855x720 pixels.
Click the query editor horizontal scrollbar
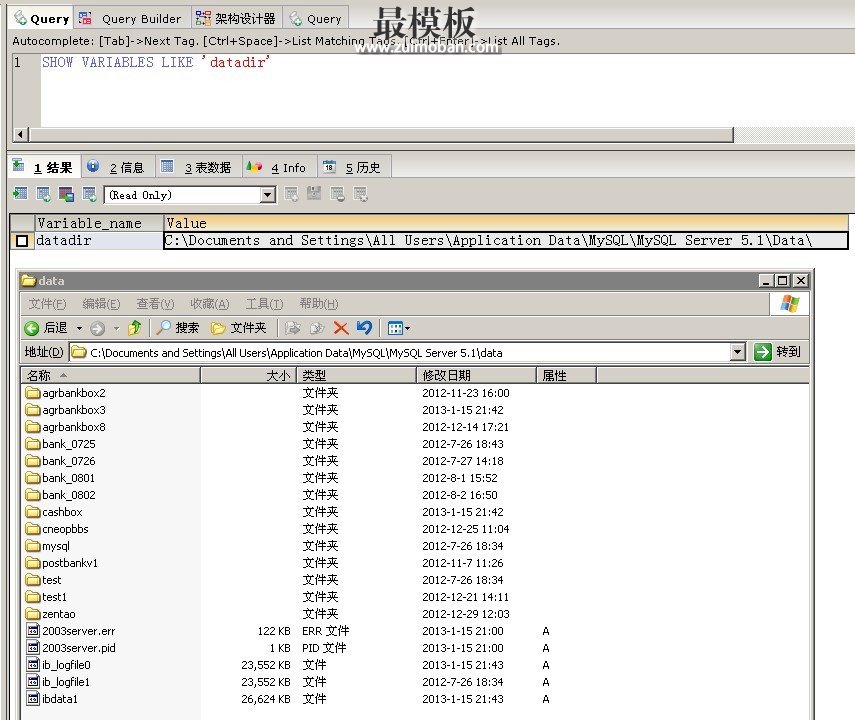(x=382, y=134)
